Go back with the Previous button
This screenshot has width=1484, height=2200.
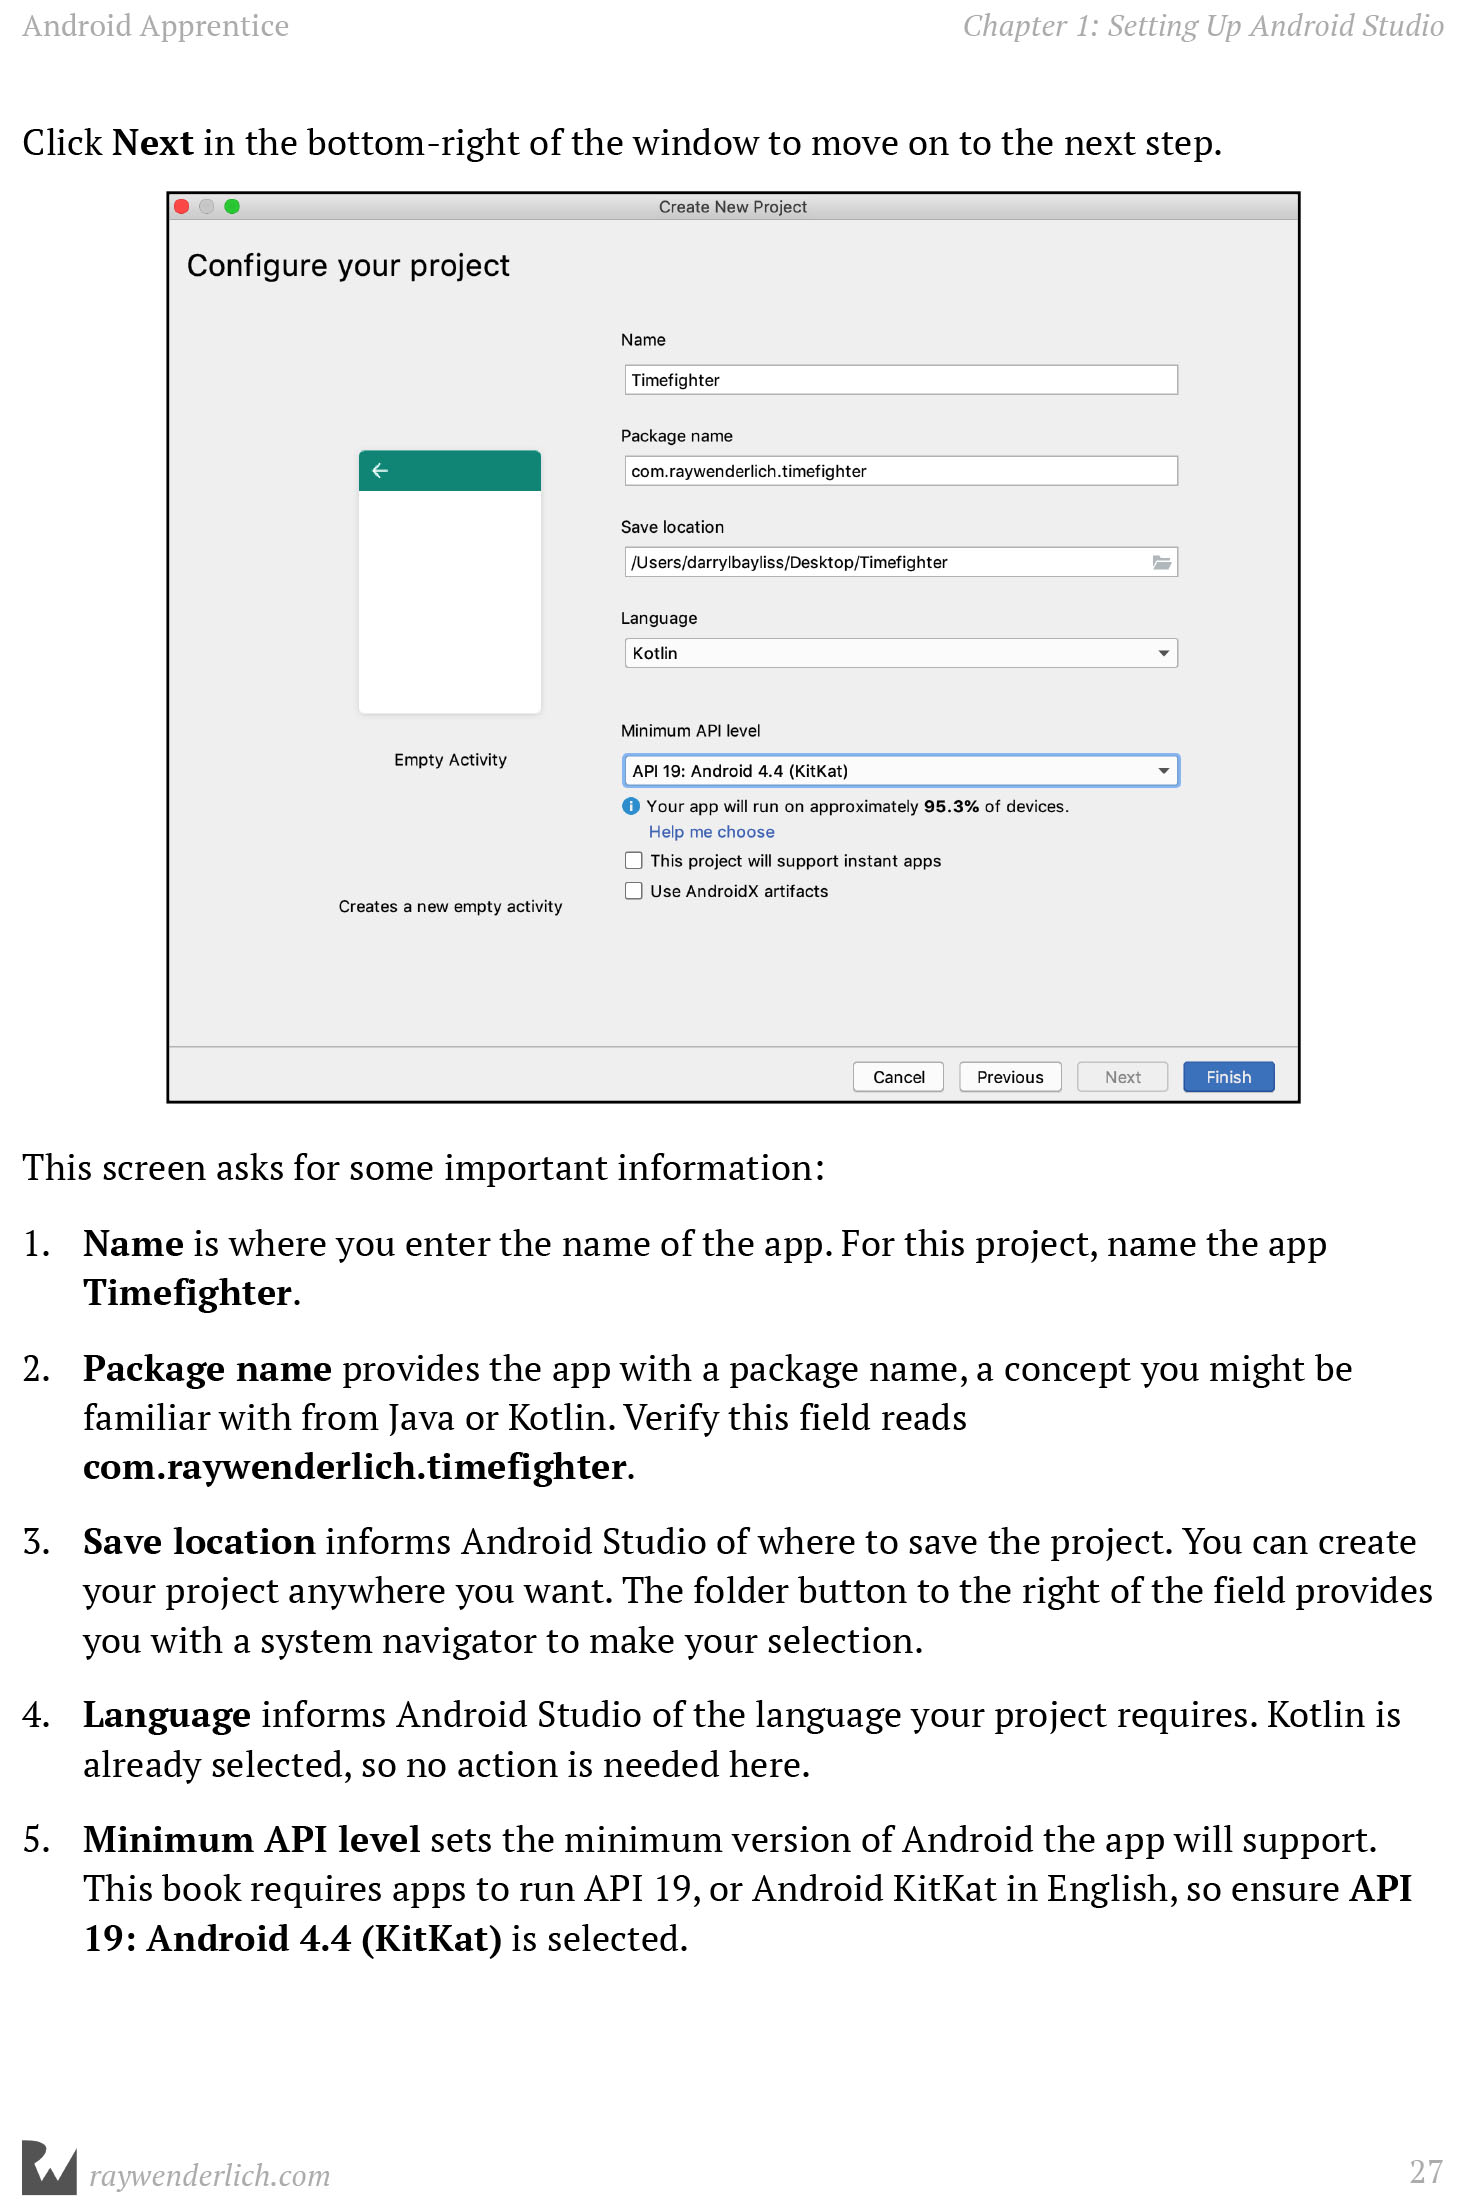coord(1010,1077)
